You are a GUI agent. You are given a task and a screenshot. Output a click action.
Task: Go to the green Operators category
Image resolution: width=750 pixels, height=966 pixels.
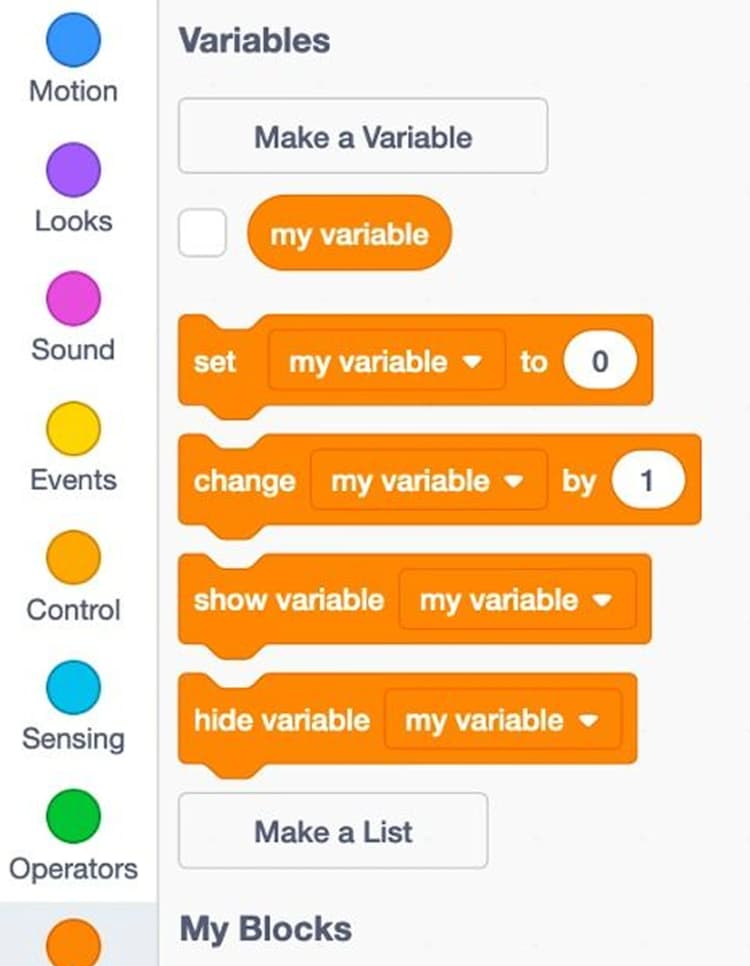pos(73,816)
